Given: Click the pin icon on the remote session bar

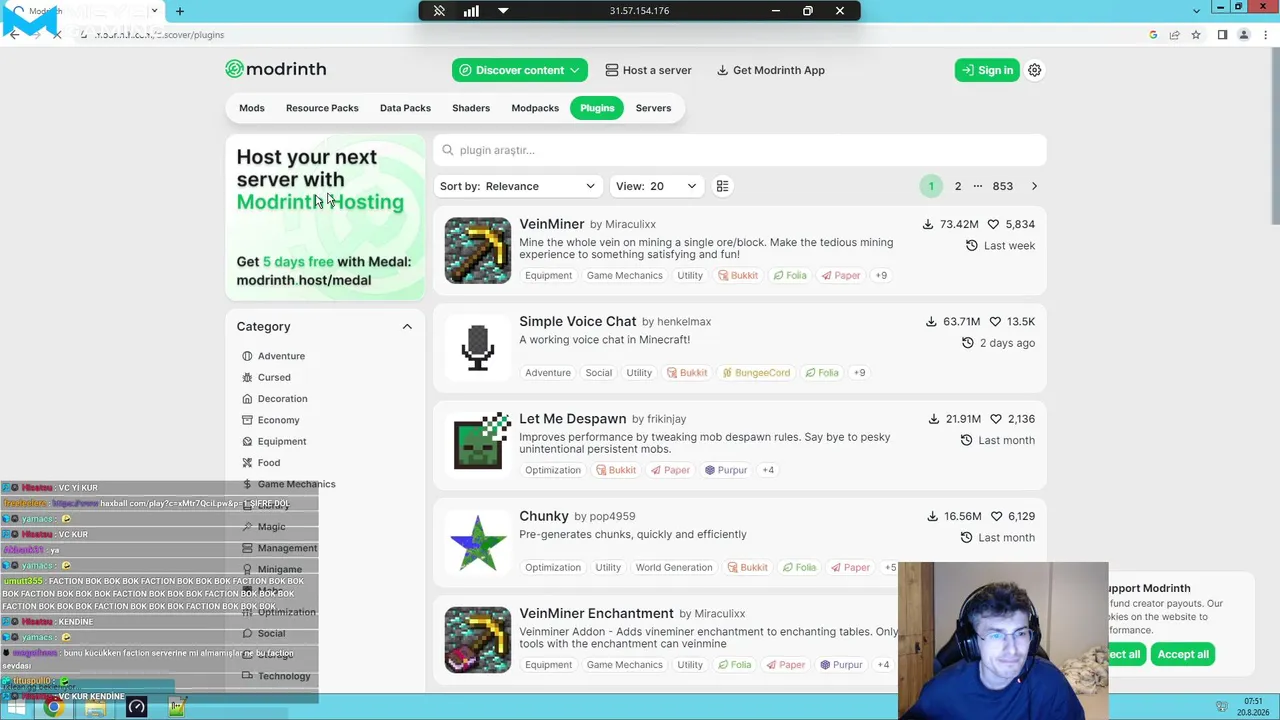Looking at the screenshot, I should [439, 11].
